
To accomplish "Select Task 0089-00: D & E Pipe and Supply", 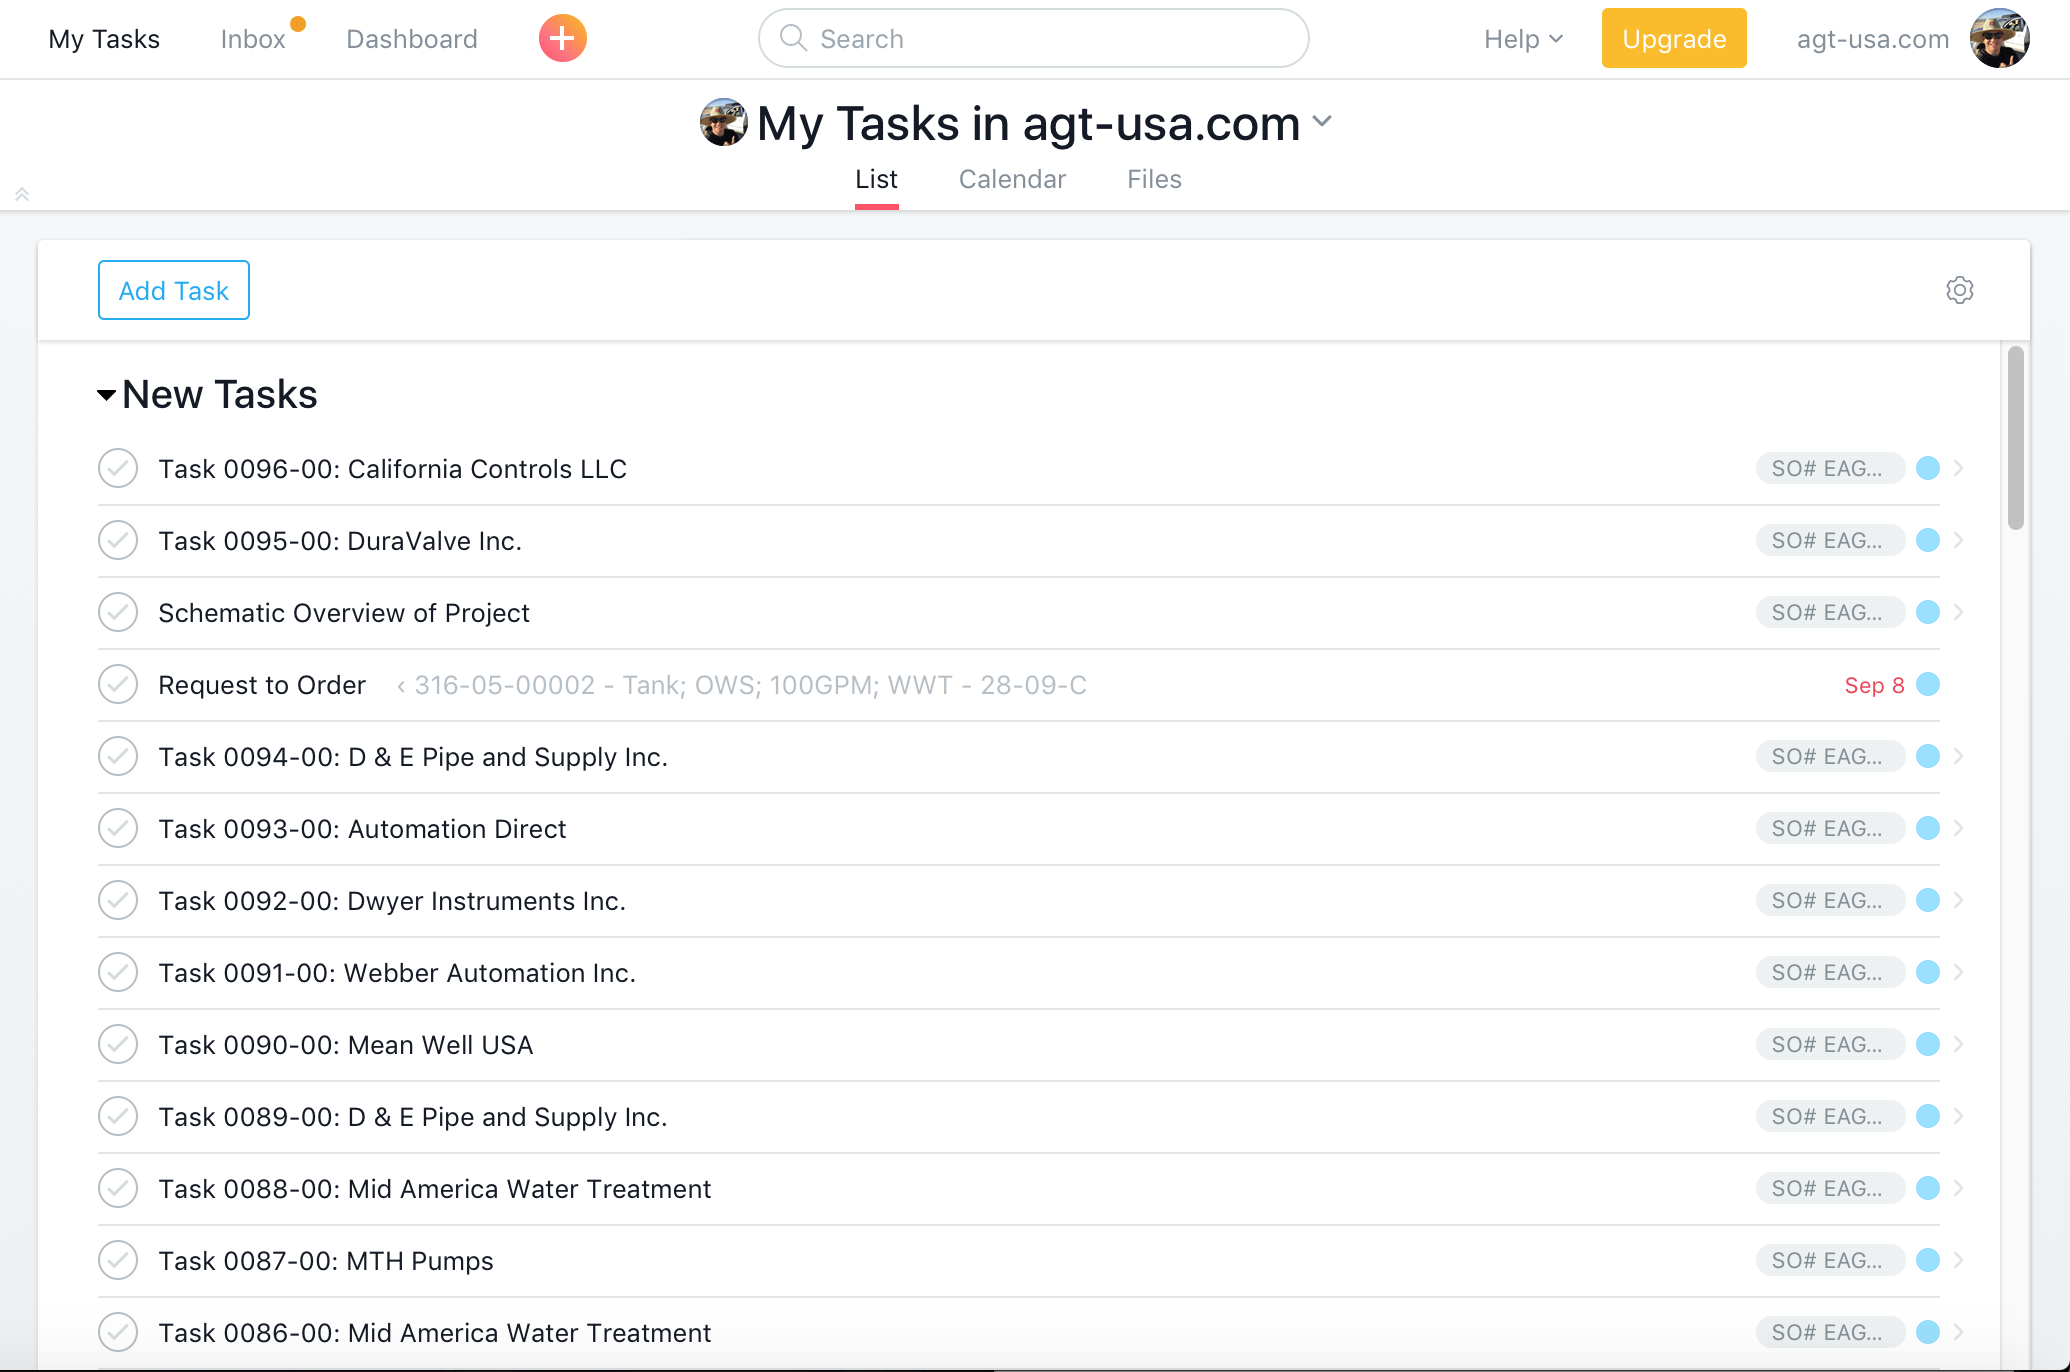I will [413, 1117].
